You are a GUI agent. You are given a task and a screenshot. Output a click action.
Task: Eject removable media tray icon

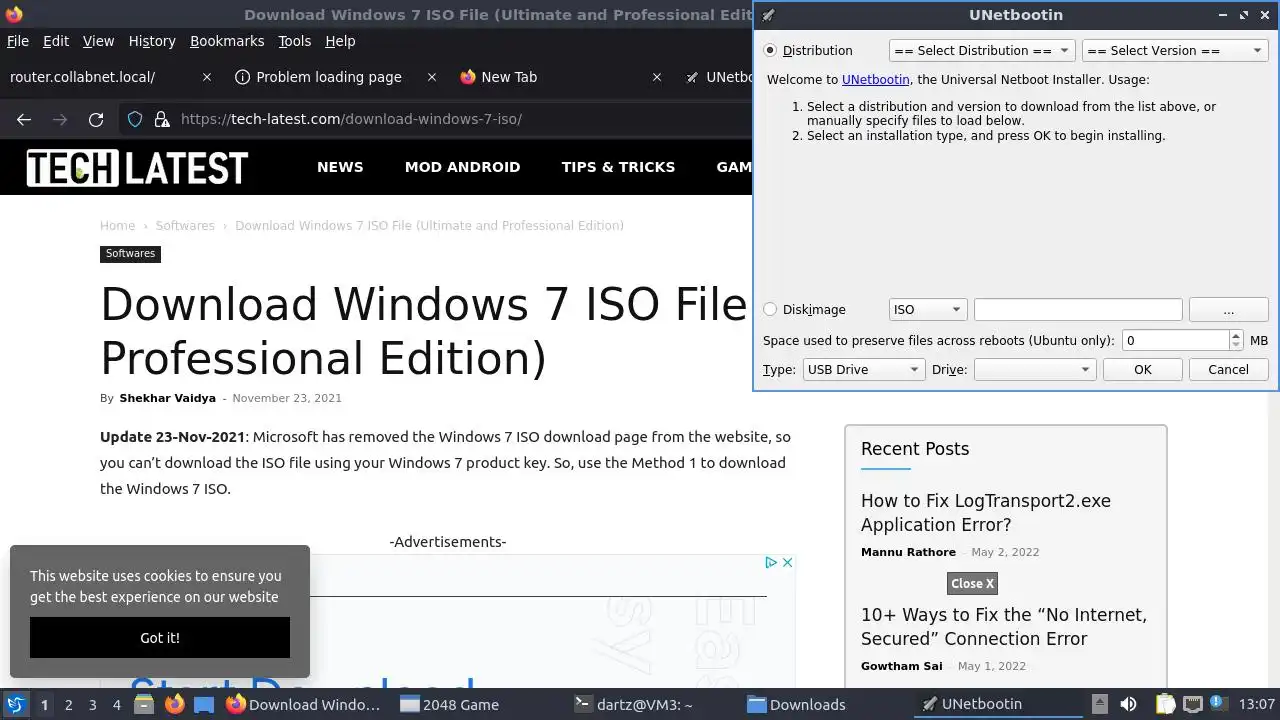coord(1099,704)
